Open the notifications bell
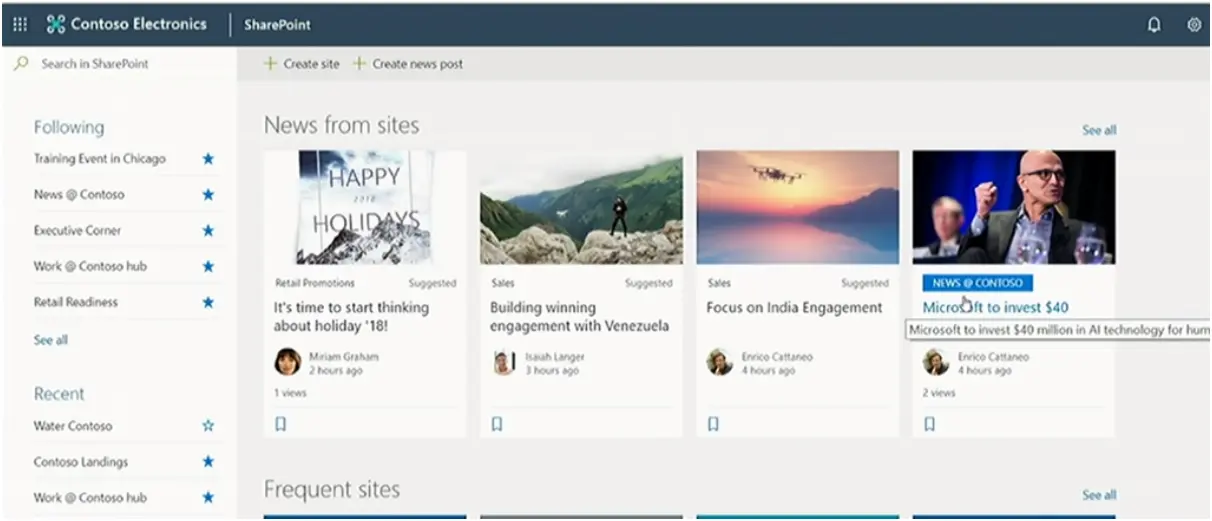This screenshot has height=521, width=1212. [x=1155, y=25]
